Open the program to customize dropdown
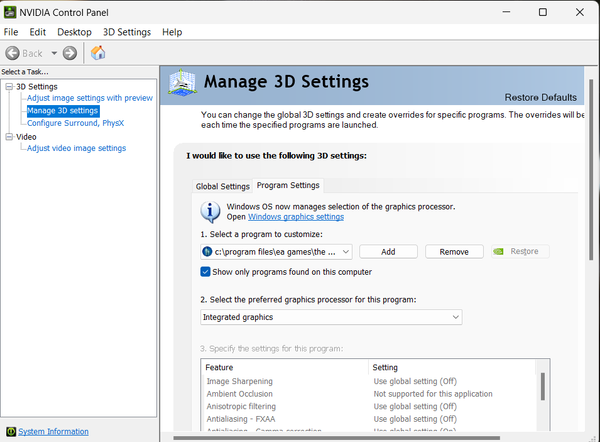600x442 pixels. pyautogui.click(x=275, y=252)
